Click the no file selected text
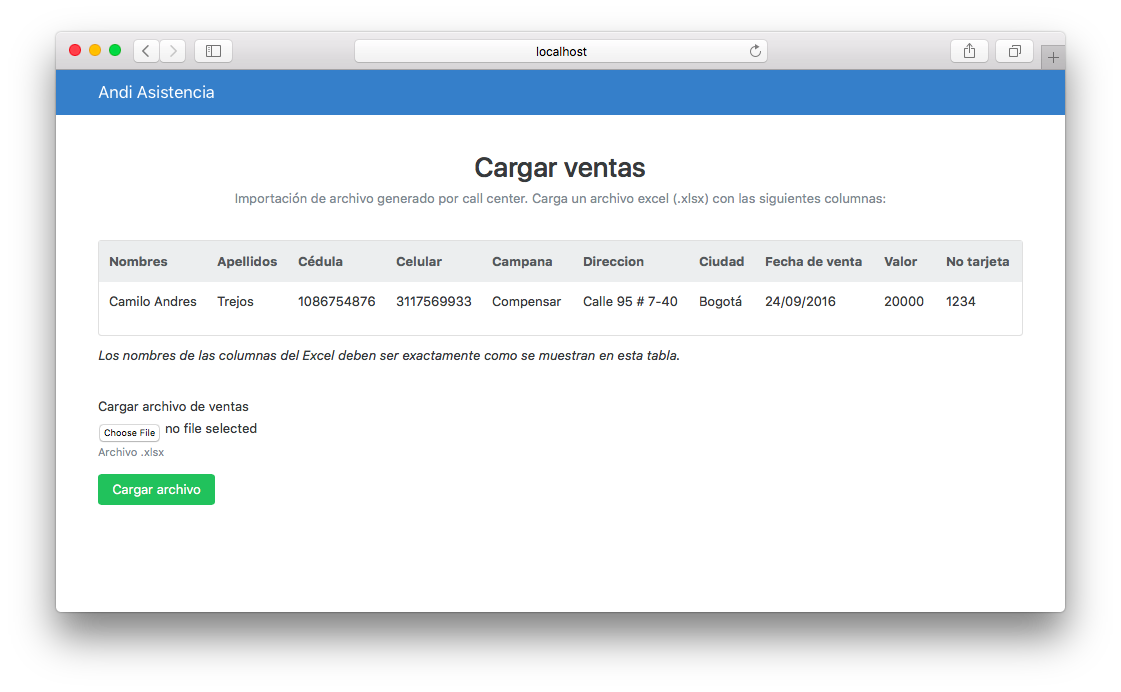 click(x=211, y=428)
